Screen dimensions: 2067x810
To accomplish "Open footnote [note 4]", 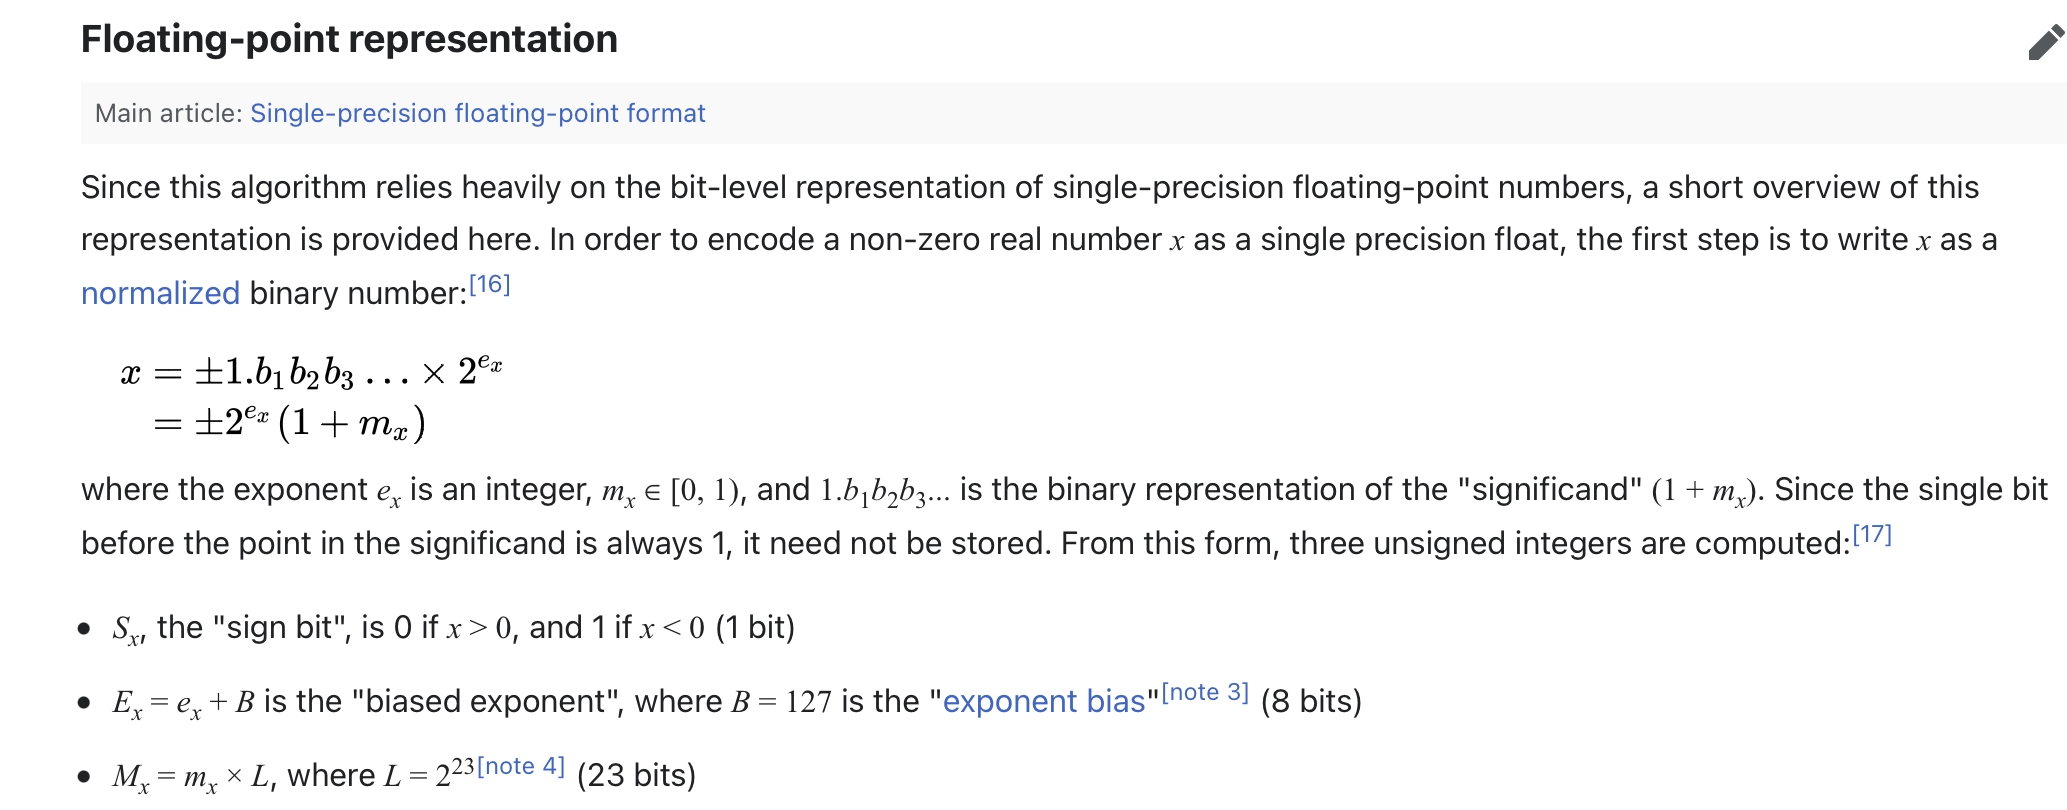I will click(521, 767).
